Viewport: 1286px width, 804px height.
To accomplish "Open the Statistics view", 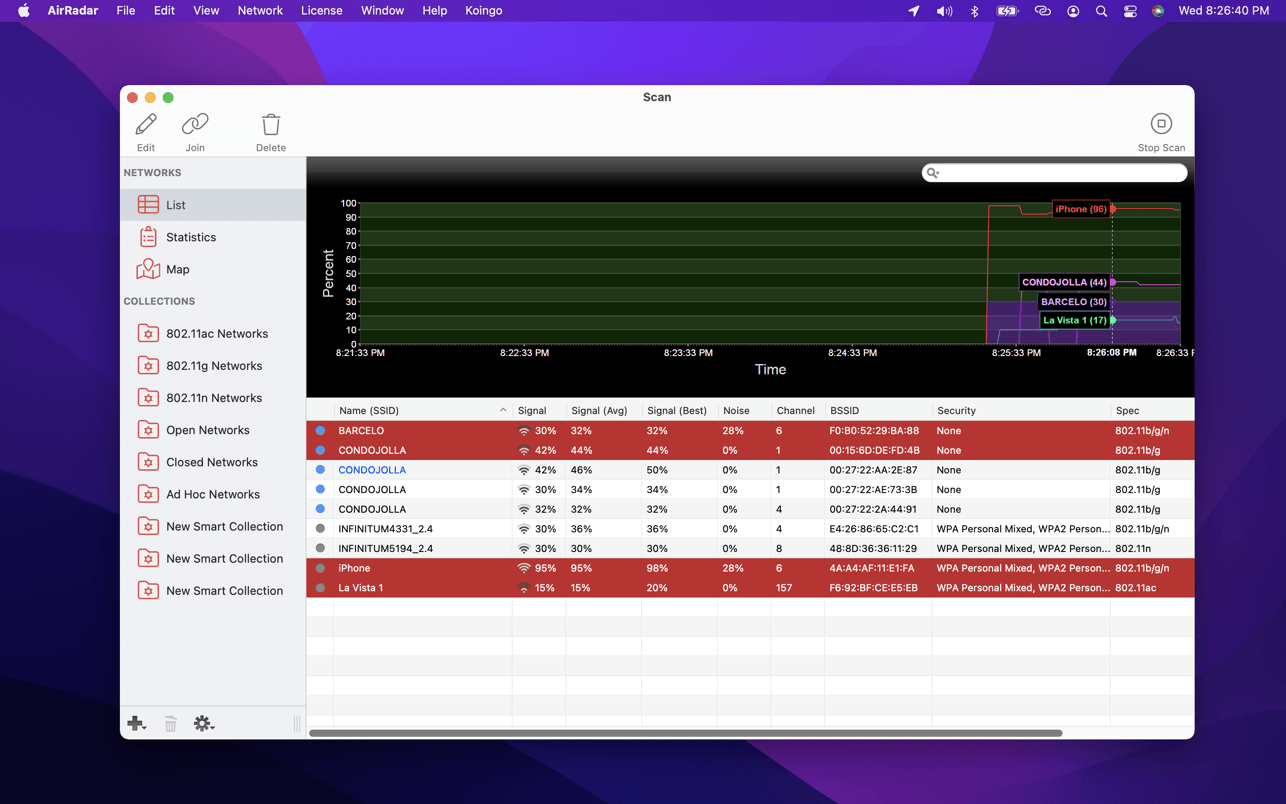I will pos(189,237).
